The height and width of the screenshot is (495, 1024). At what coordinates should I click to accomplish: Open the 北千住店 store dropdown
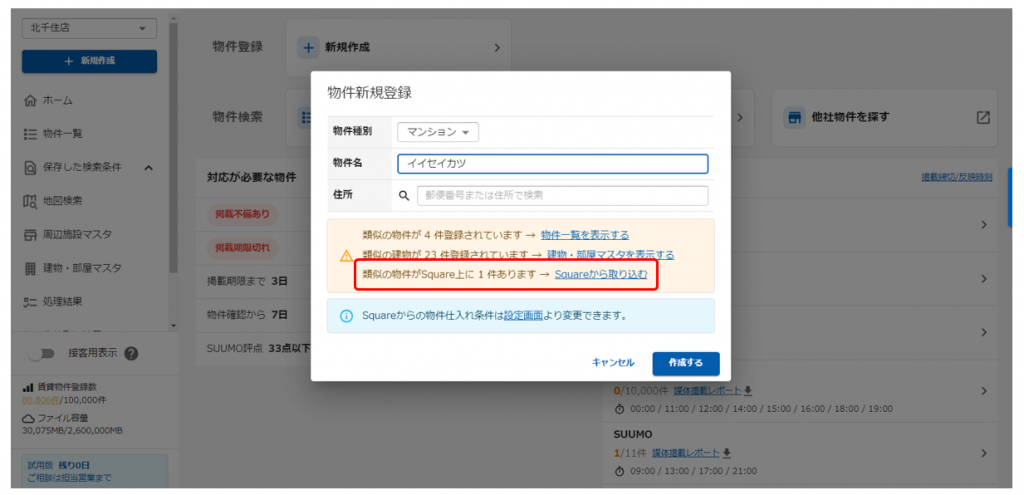tap(89, 29)
